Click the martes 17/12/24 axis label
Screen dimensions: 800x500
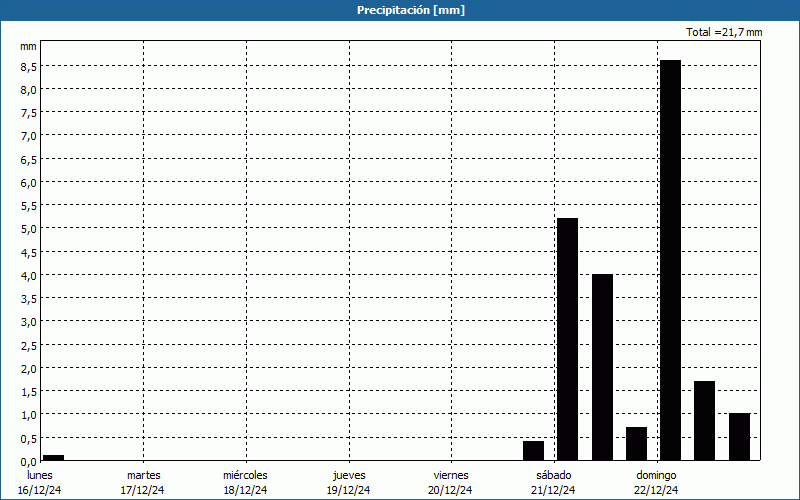point(143,483)
